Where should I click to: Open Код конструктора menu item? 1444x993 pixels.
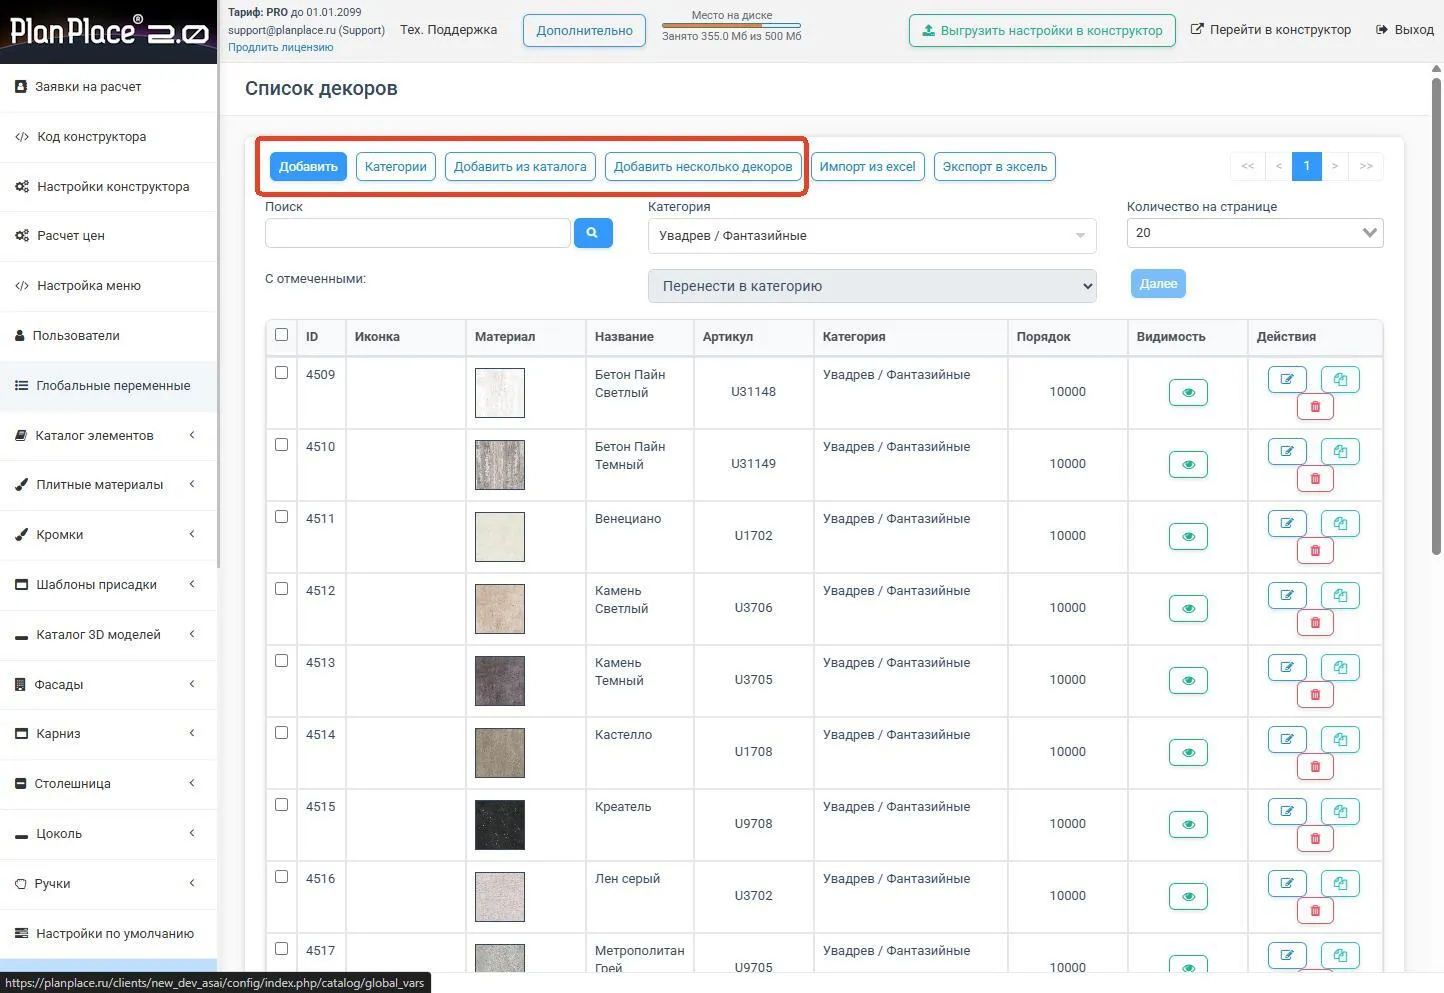pos(108,137)
